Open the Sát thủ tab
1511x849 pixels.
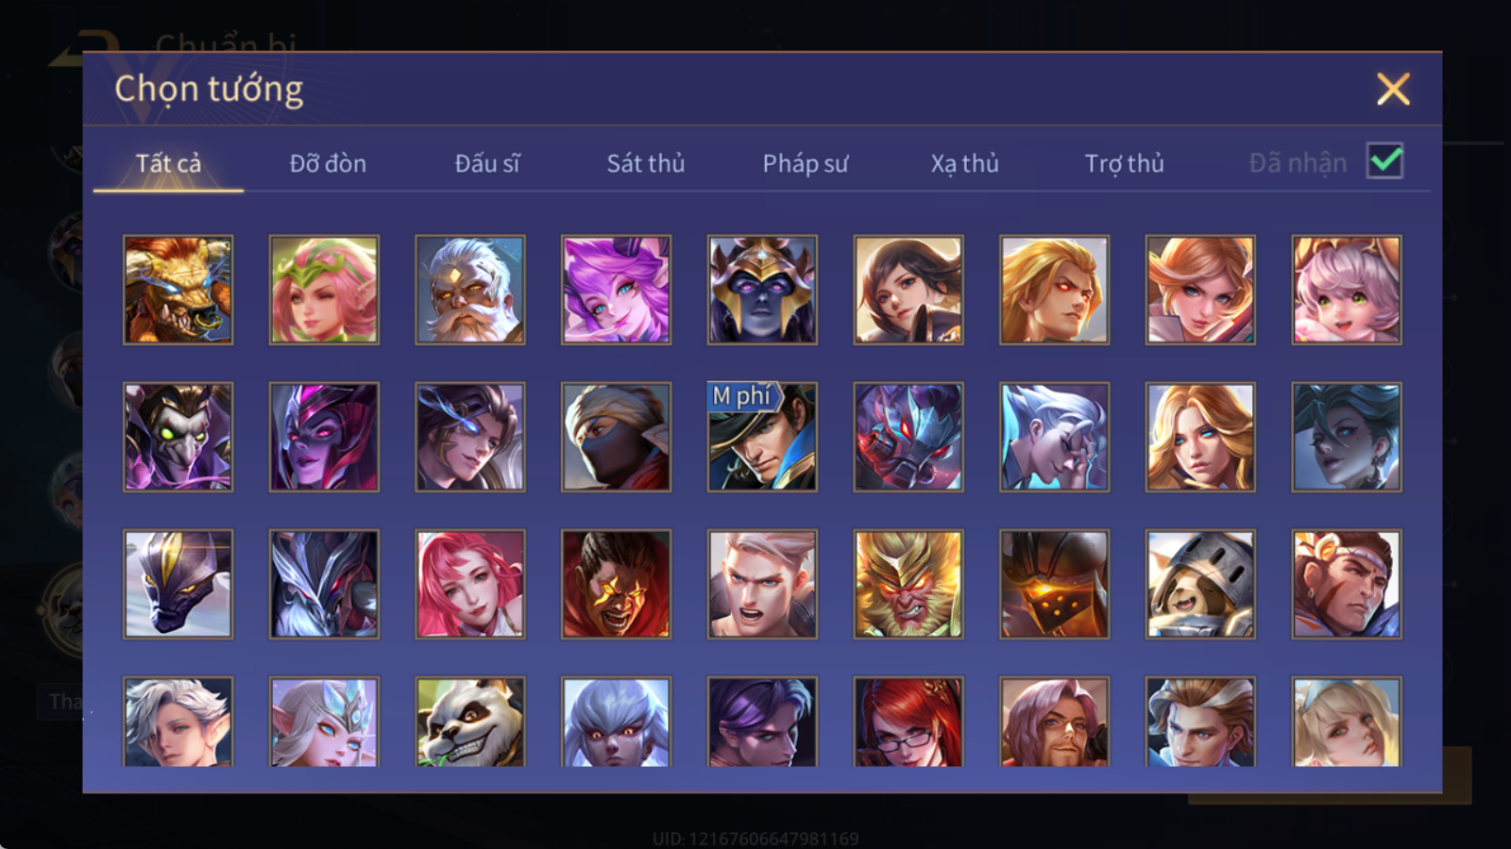click(646, 163)
